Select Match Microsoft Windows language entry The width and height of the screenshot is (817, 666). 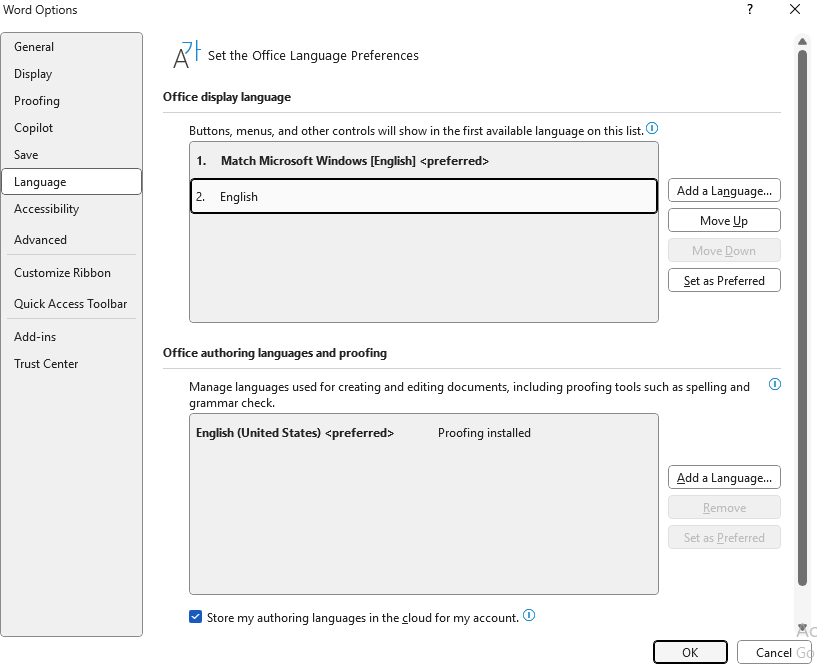pos(423,161)
